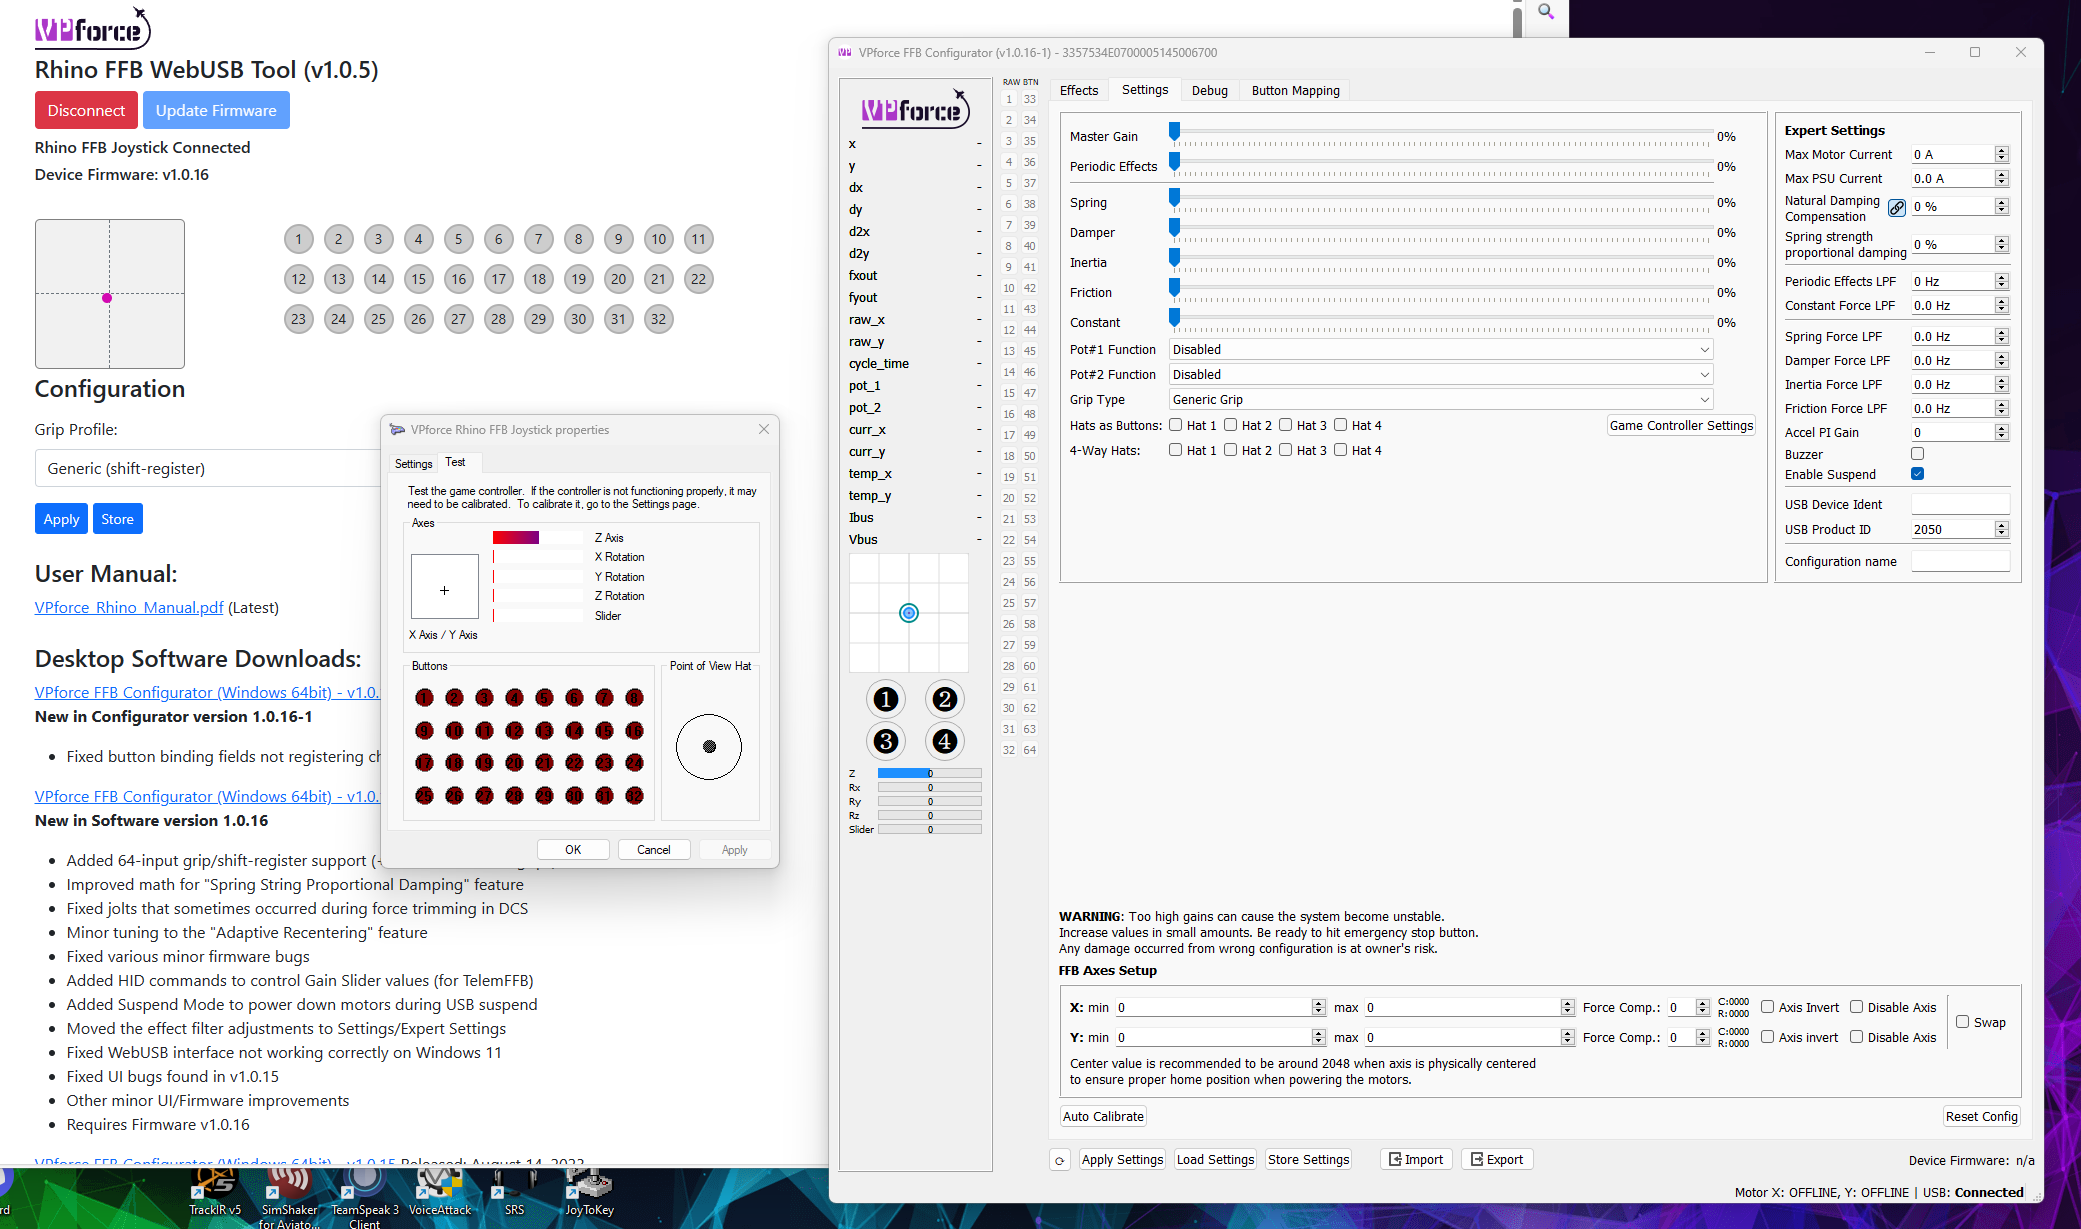2081x1229 pixels.
Task: Click button indicator 17 in WebUSB tool
Action: click(x=498, y=279)
